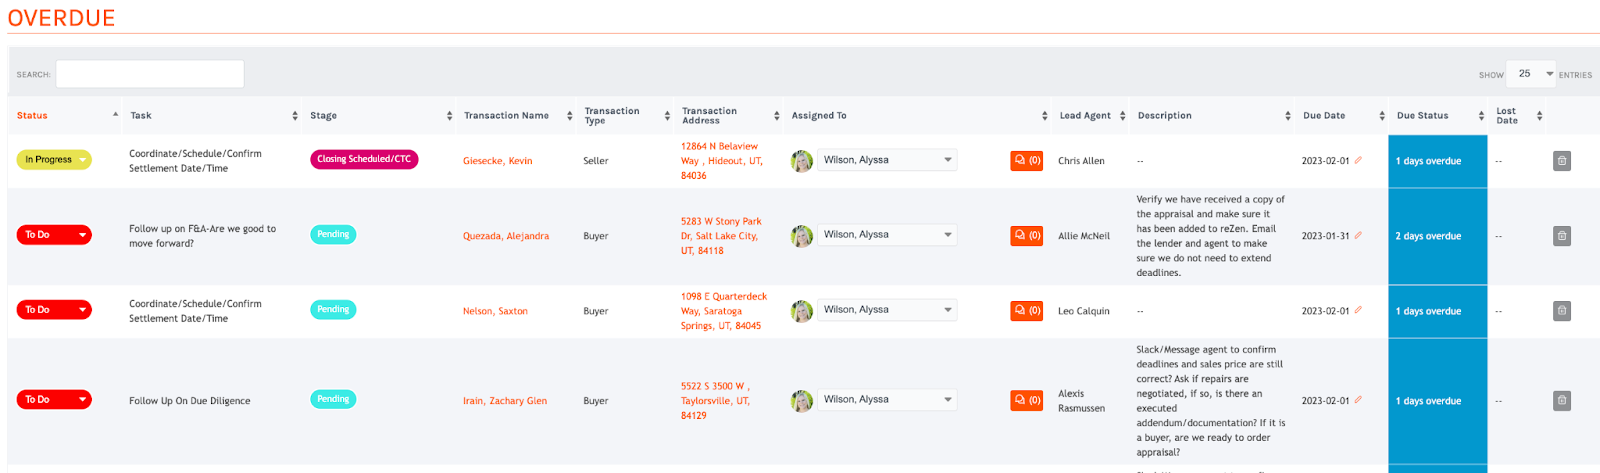Image resolution: width=1600 pixels, height=473 pixels.
Task: Select lead agent Allie McNeil text
Action: [1084, 236]
